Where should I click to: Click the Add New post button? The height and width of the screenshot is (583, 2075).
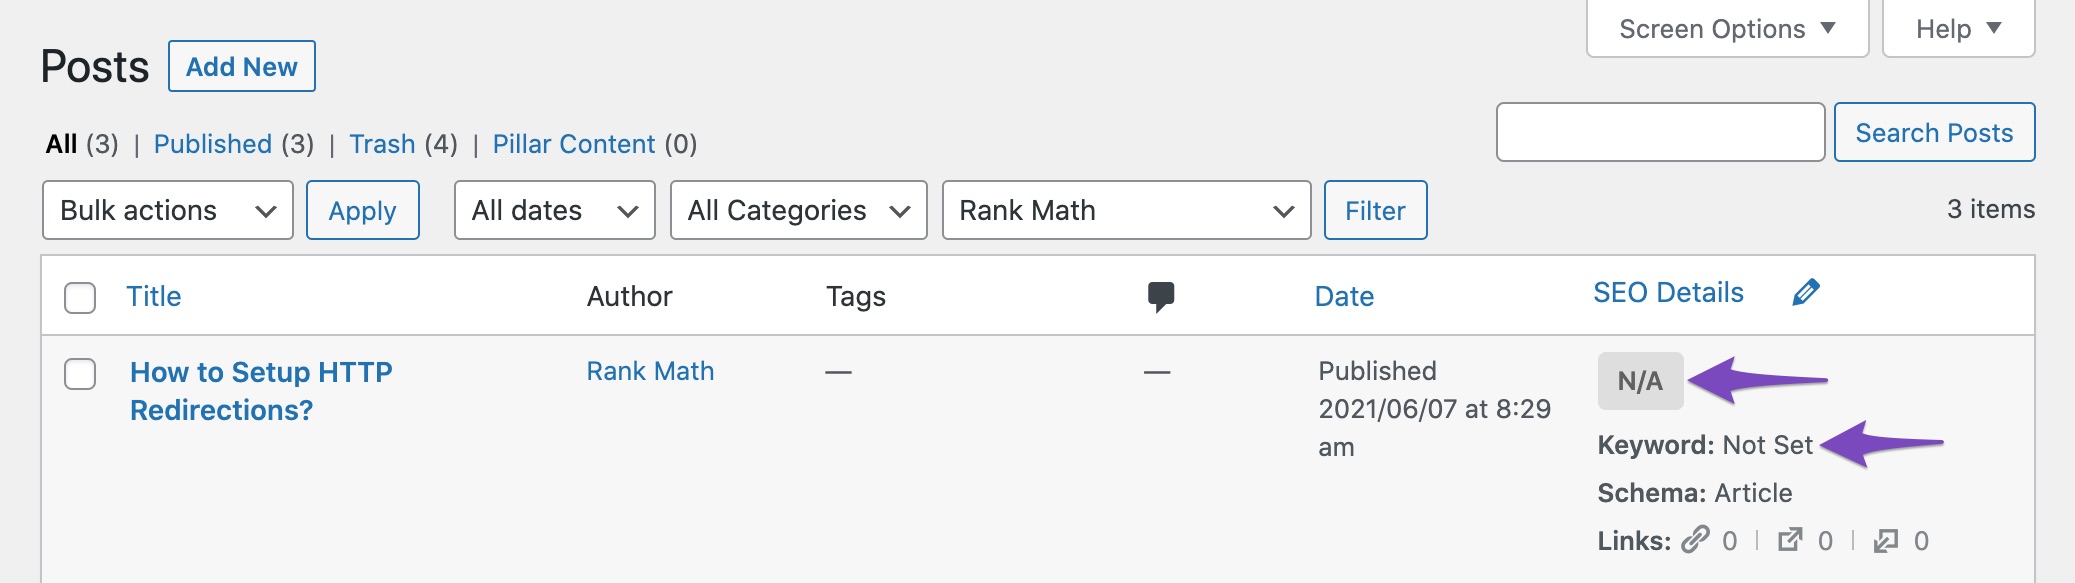click(242, 66)
